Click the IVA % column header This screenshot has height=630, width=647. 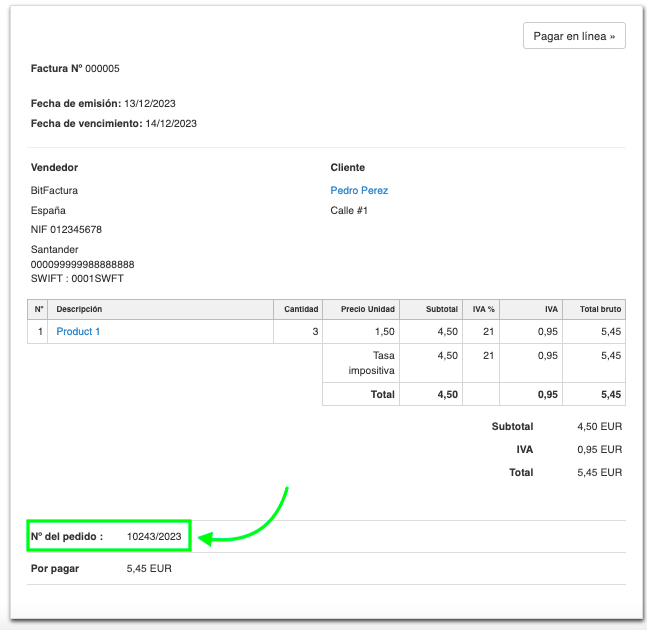click(x=484, y=309)
